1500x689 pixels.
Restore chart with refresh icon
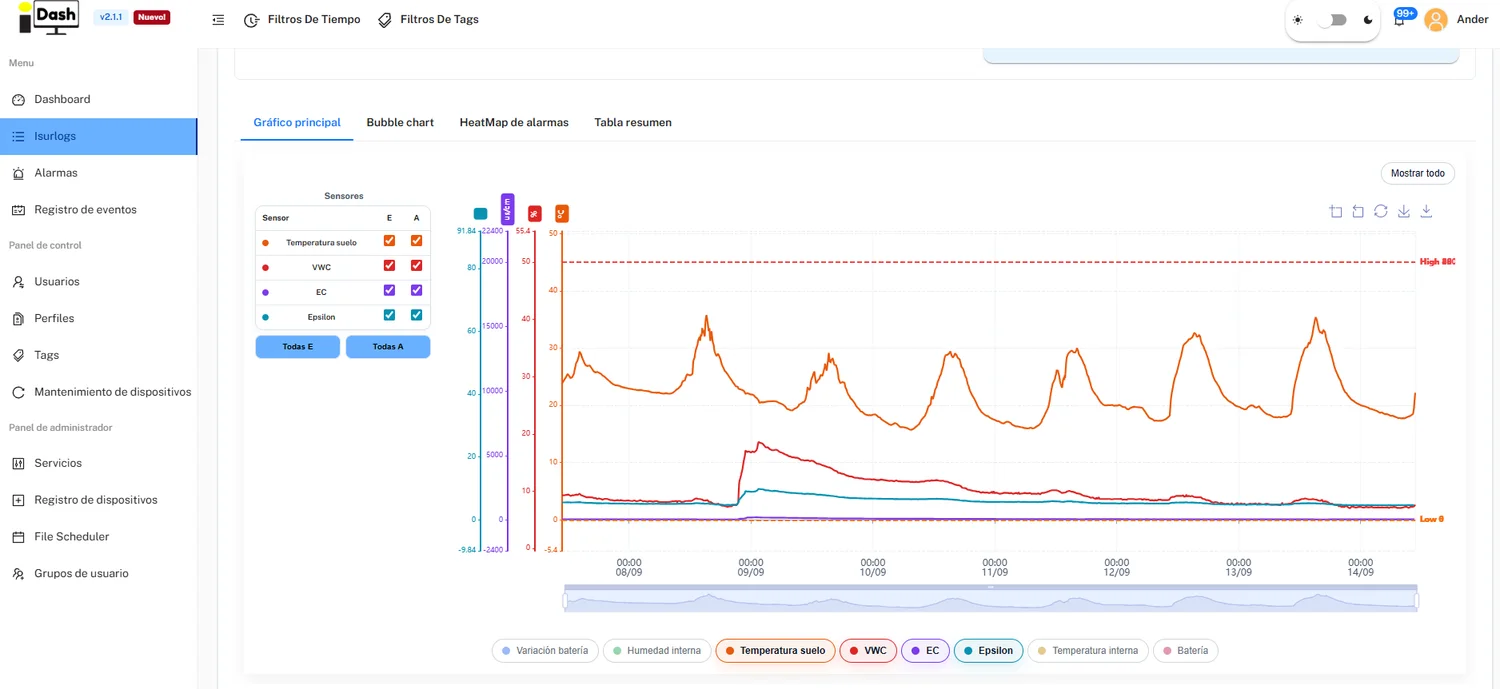[x=1380, y=211]
